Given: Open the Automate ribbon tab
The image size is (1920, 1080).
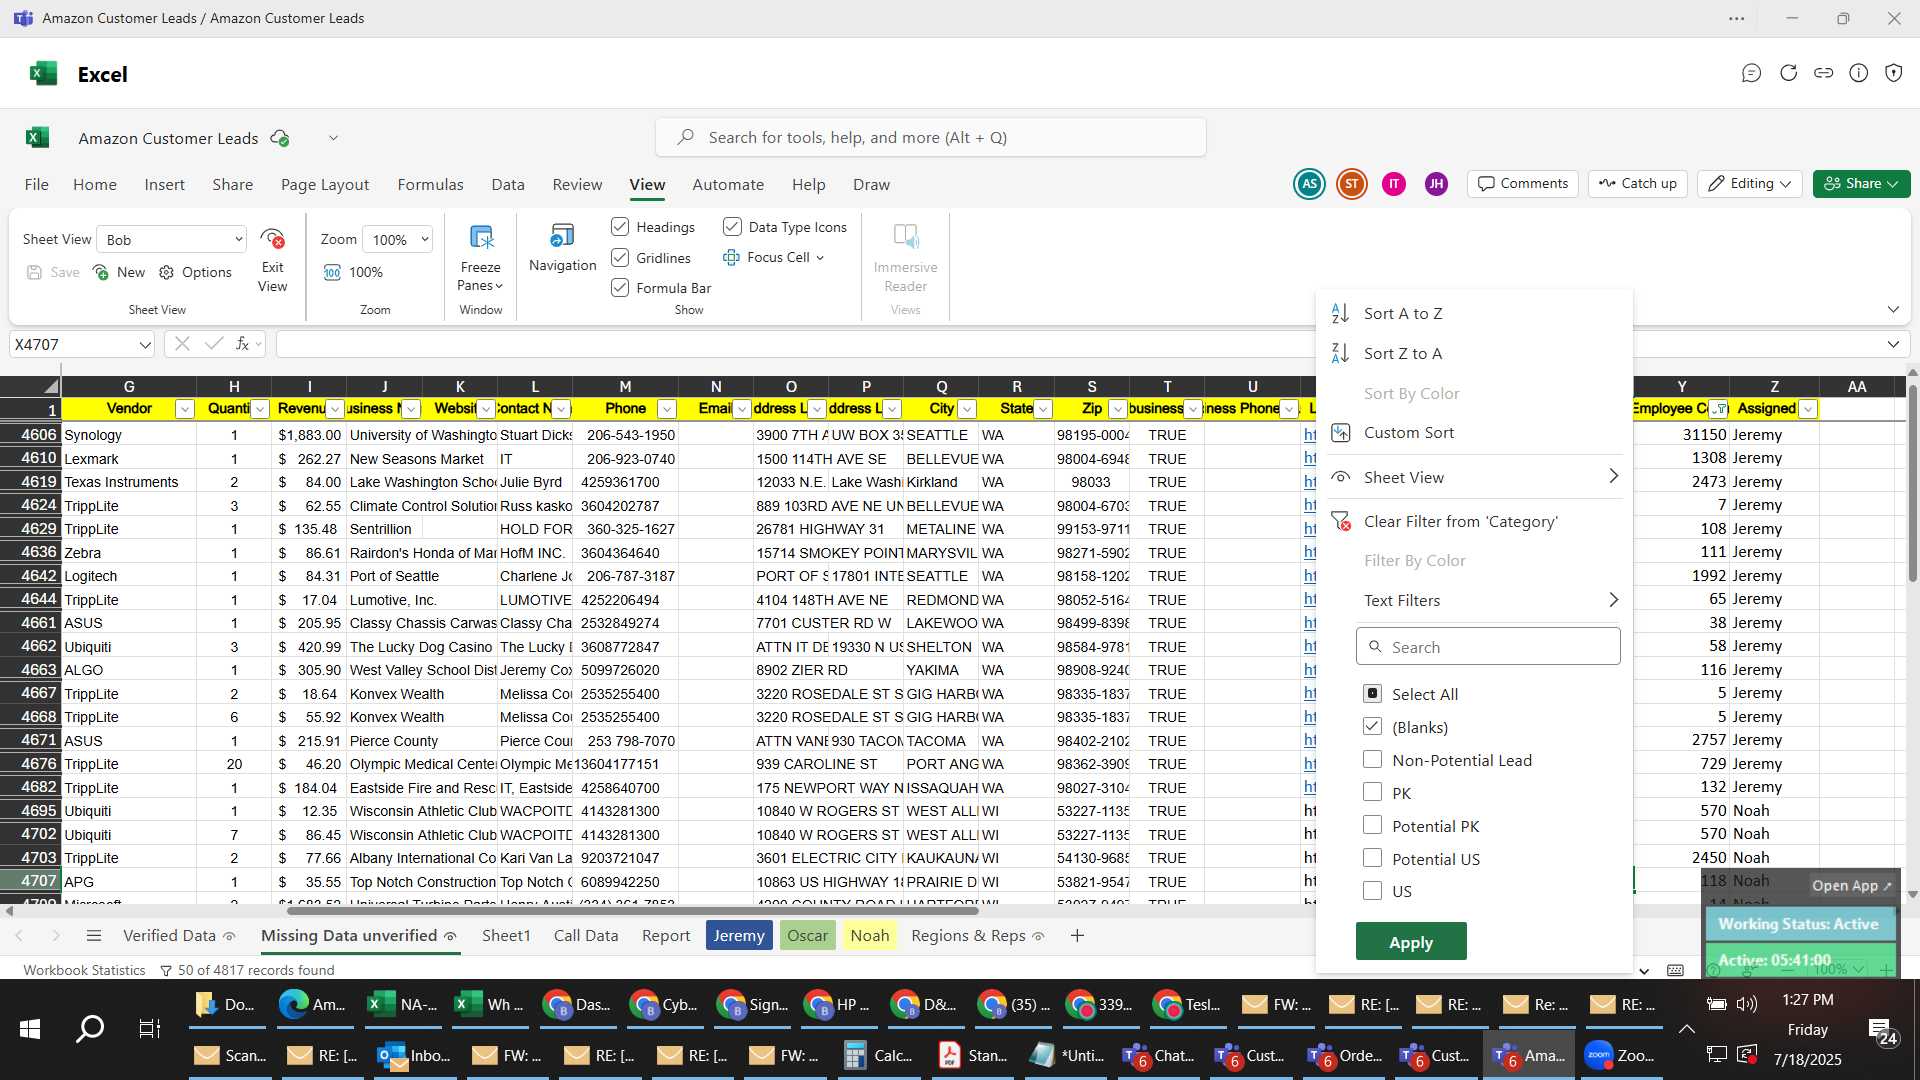Looking at the screenshot, I should 728,185.
